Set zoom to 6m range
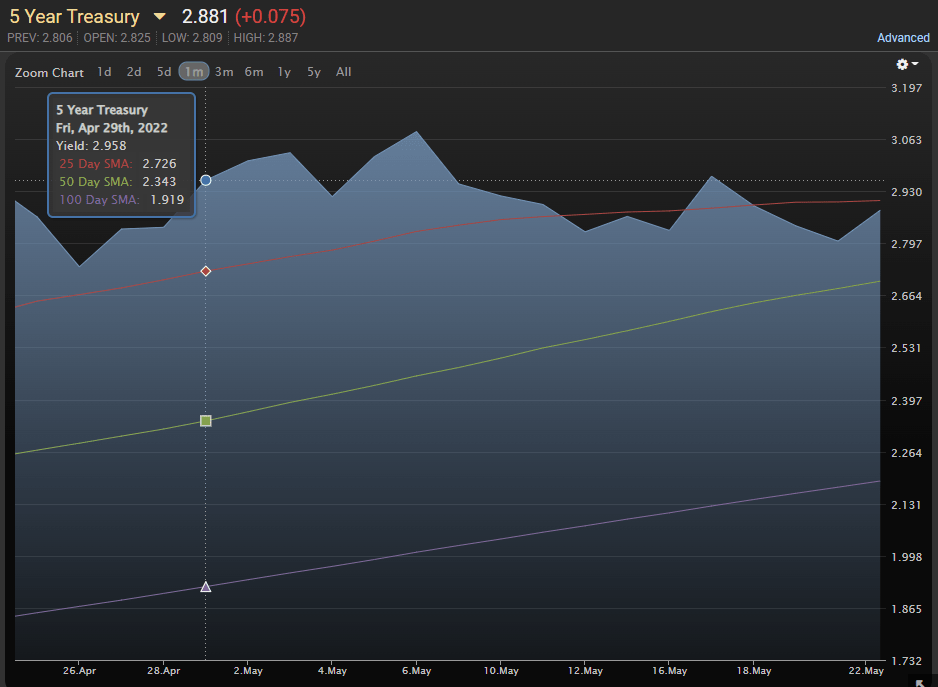Image resolution: width=938 pixels, height=687 pixels. (x=254, y=72)
